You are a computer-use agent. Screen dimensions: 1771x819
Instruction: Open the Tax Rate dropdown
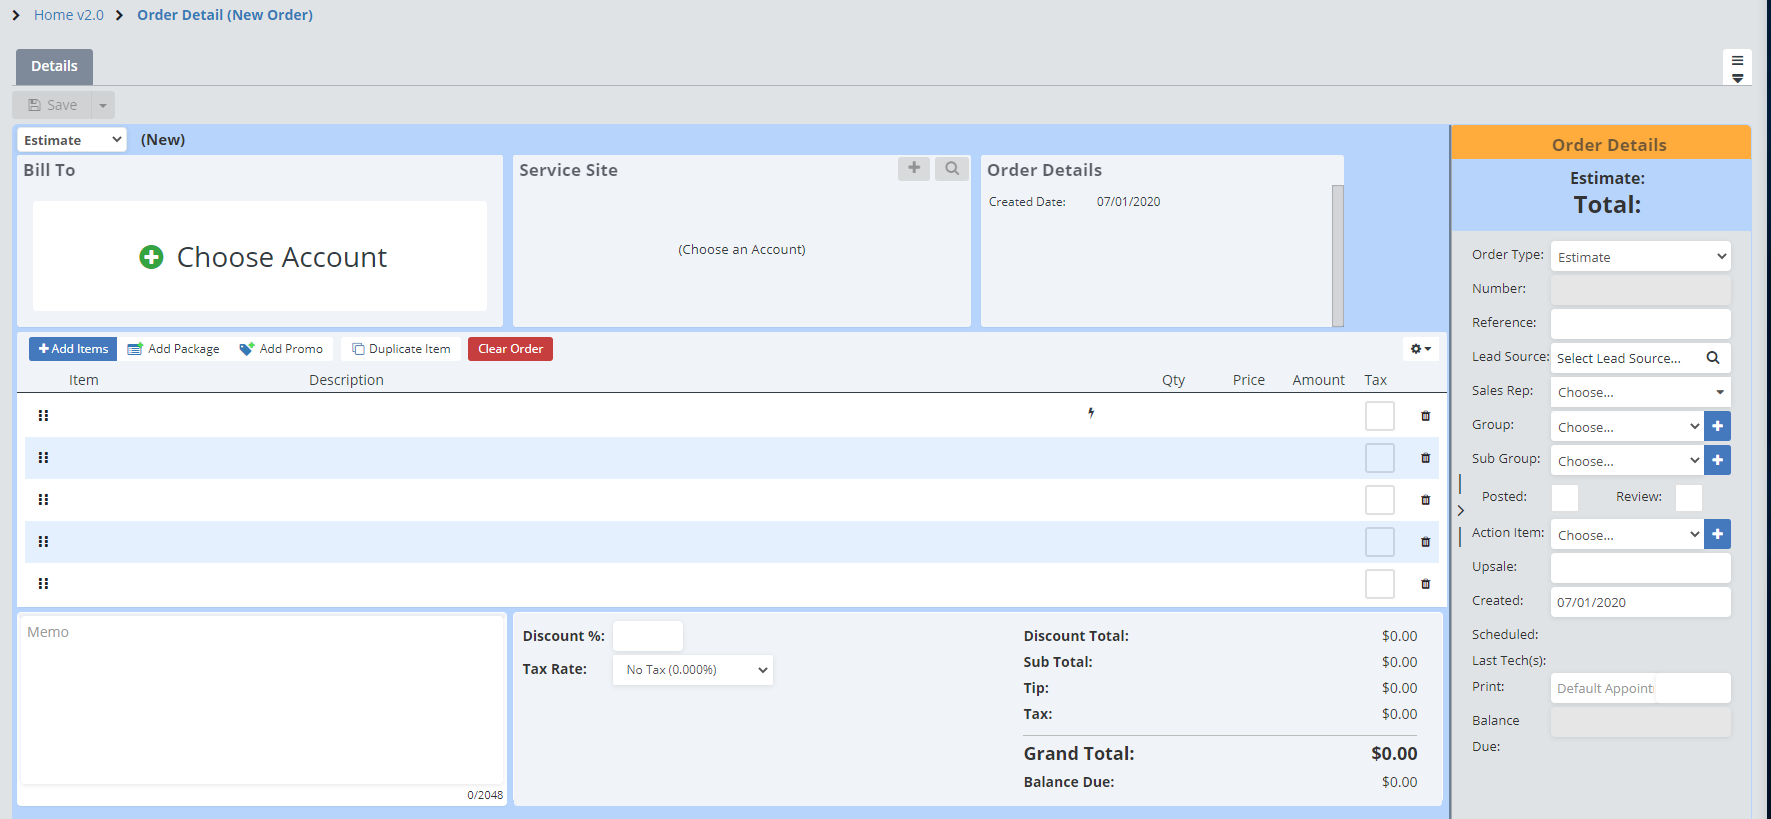693,670
